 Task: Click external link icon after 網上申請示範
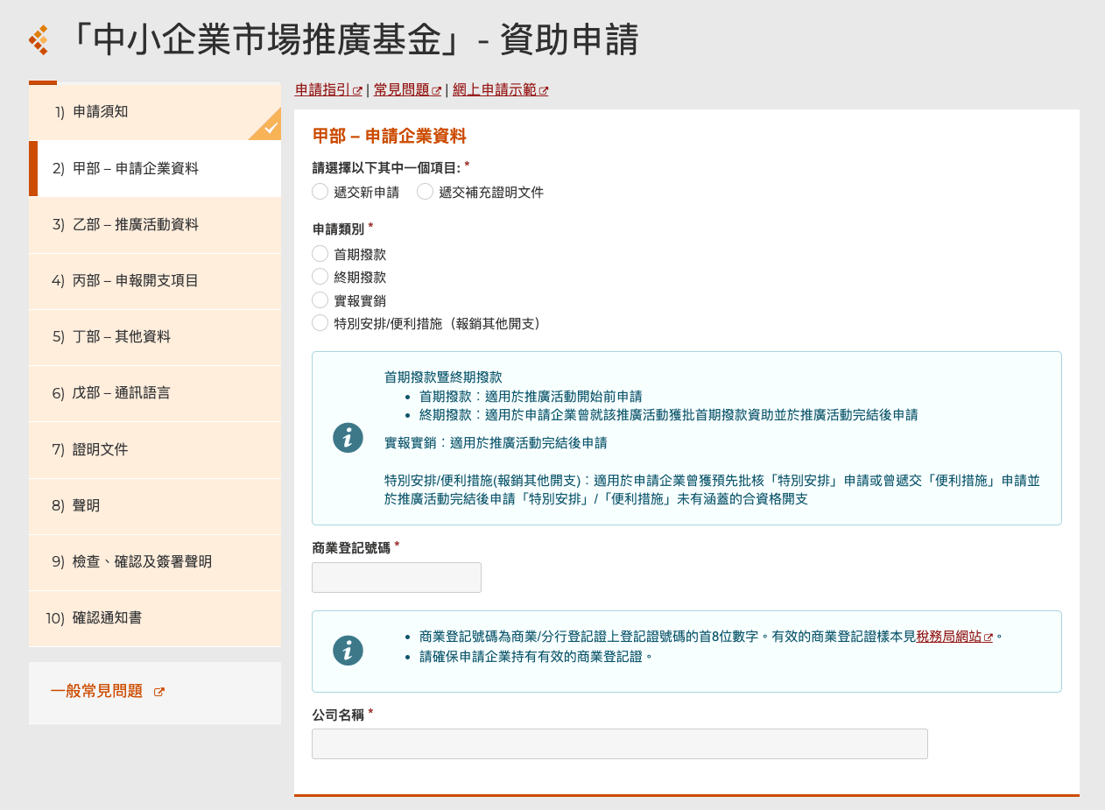click(x=544, y=91)
